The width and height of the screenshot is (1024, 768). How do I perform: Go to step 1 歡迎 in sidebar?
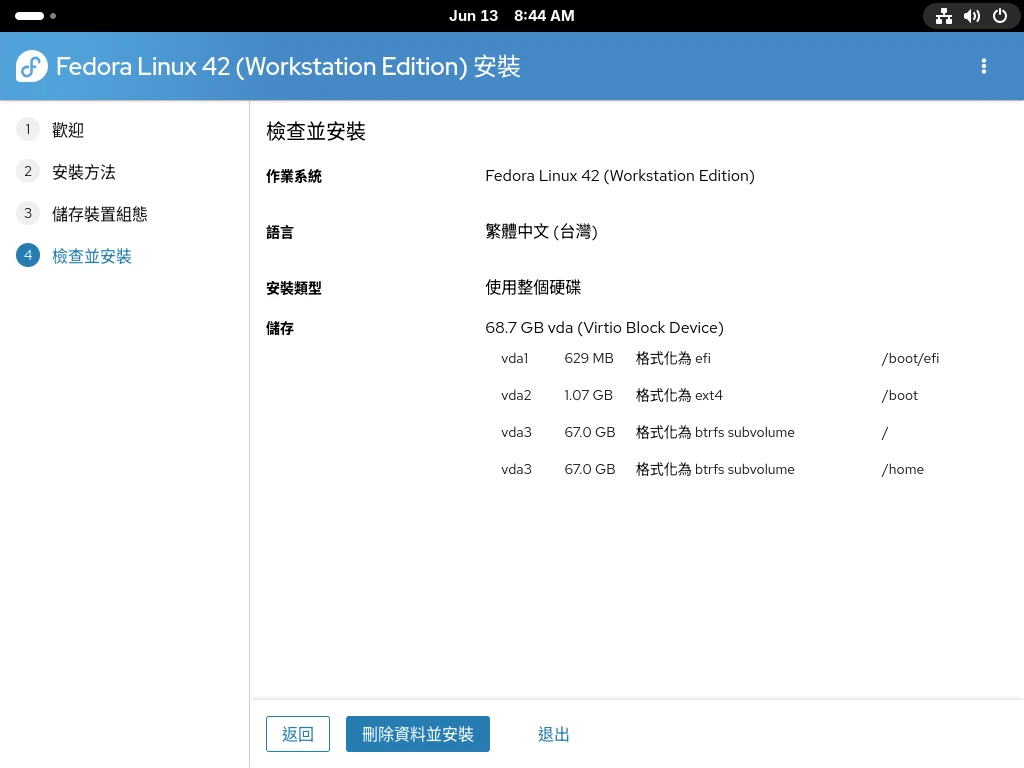coord(68,130)
